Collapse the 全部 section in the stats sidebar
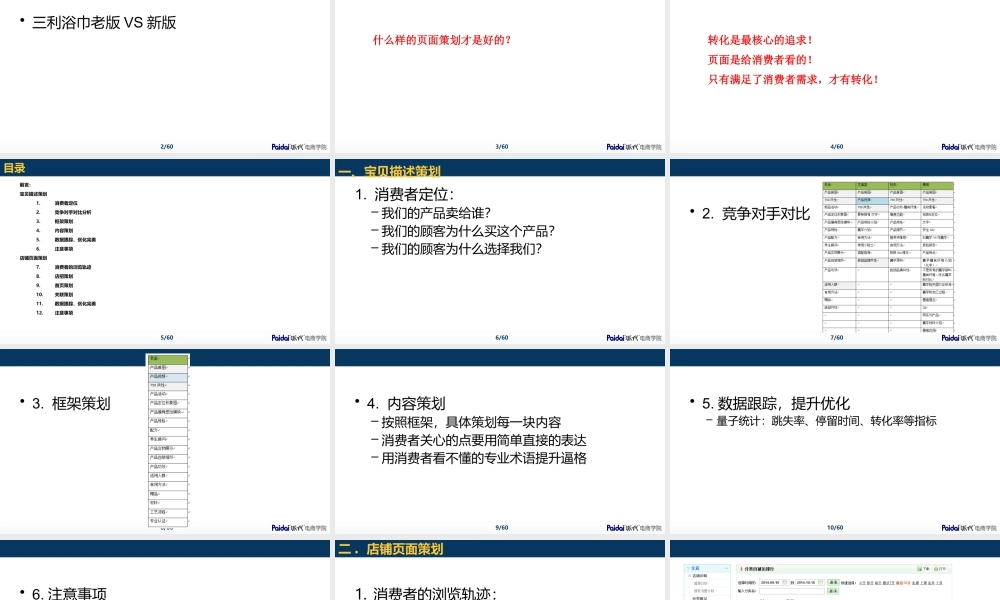Viewport: 1000px width, 600px height. pyautogui.click(x=726, y=566)
